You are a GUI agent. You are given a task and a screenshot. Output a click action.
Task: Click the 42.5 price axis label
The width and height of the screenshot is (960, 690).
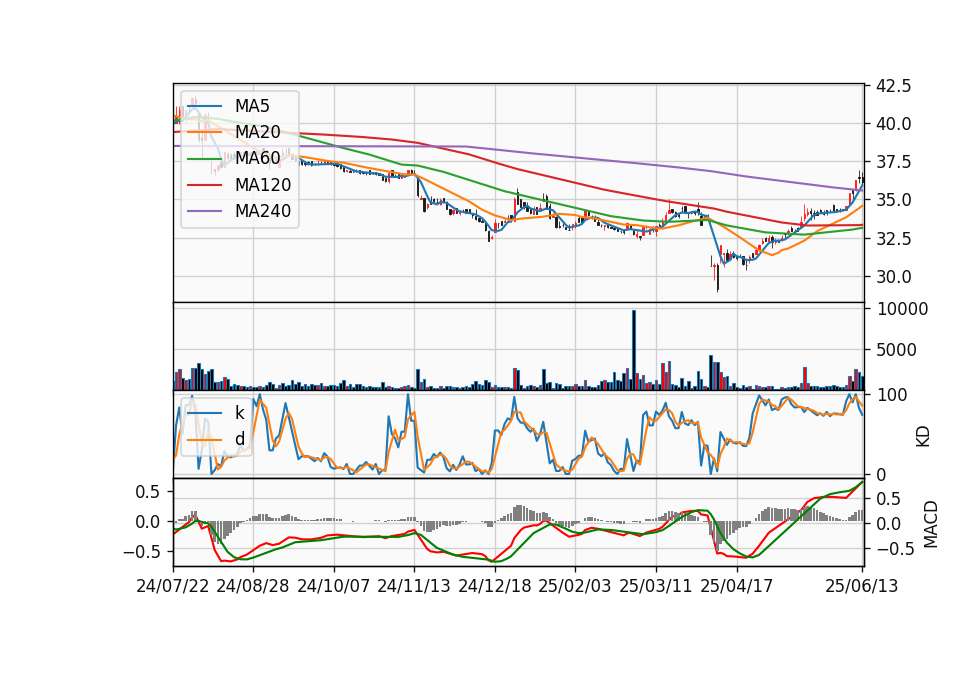[893, 86]
